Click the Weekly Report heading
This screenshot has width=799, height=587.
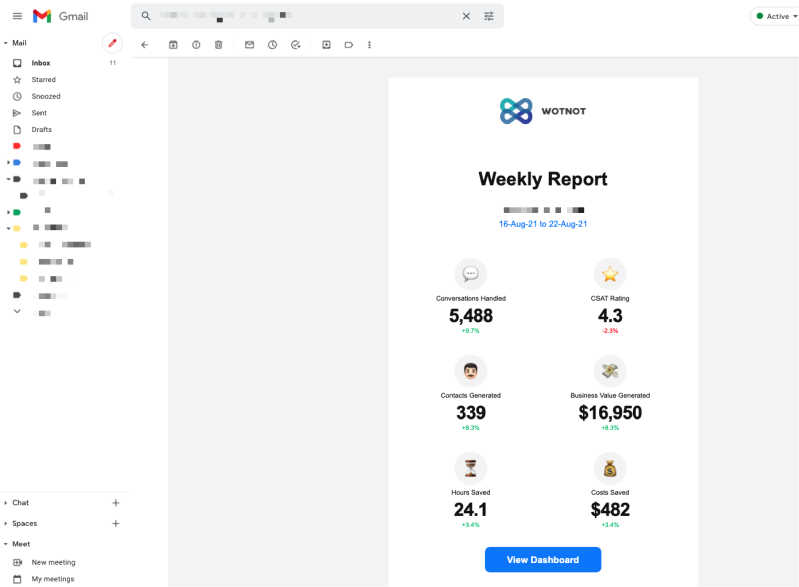click(x=543, y=179)
